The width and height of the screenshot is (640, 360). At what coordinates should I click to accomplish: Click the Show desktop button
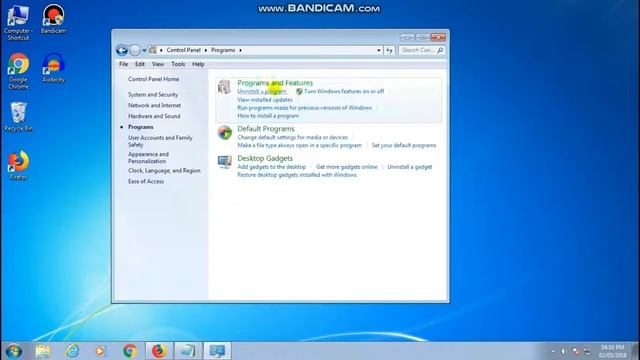(x=635, y=351)
